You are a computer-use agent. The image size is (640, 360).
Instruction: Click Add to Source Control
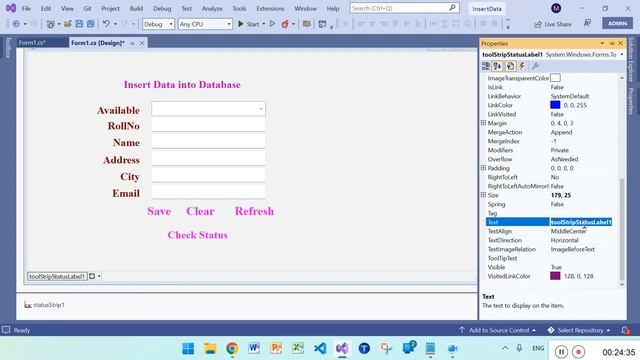point(498,330)
